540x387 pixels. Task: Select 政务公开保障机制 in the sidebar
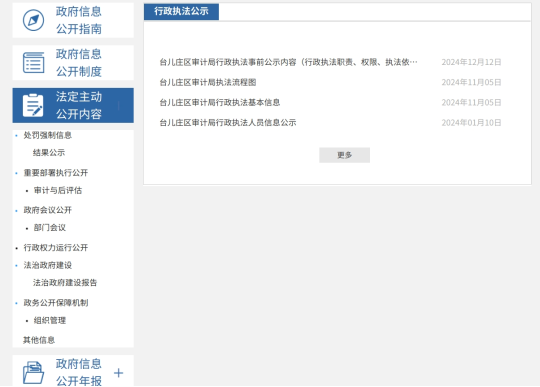[x=56, y=303]
